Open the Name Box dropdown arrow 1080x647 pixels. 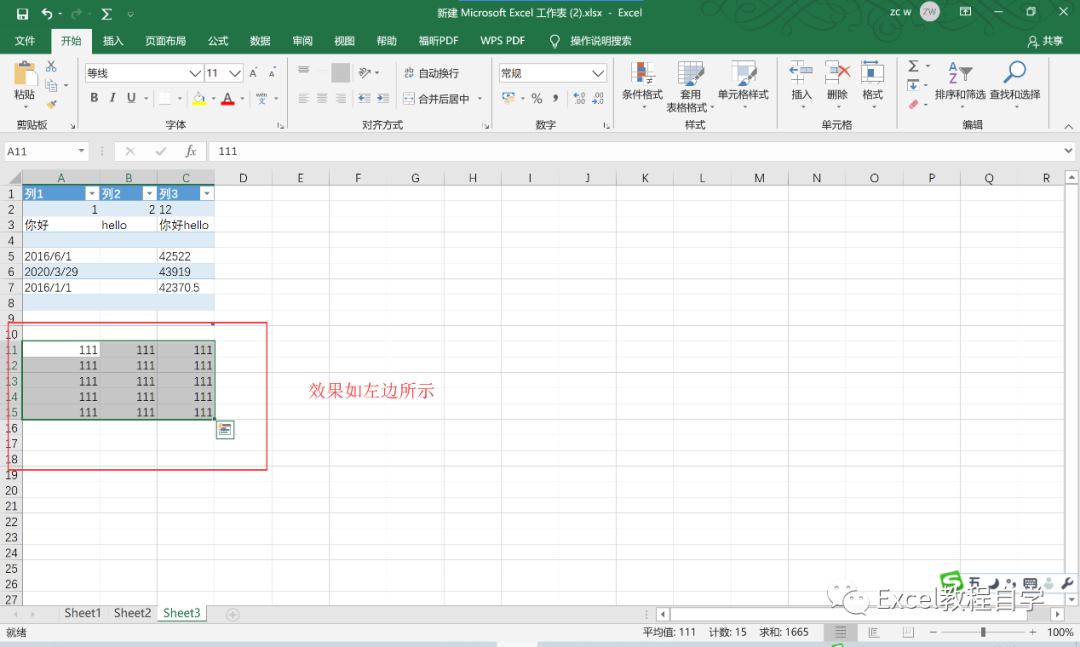81,151
